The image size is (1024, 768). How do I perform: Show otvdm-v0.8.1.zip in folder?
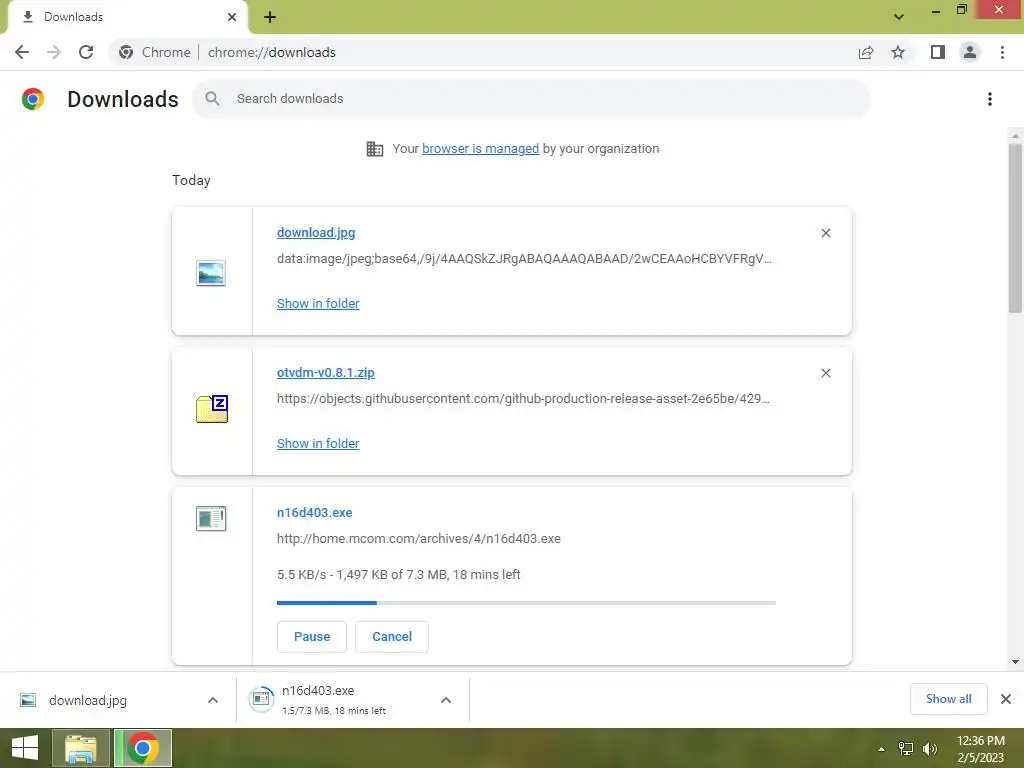coord(318,443)
